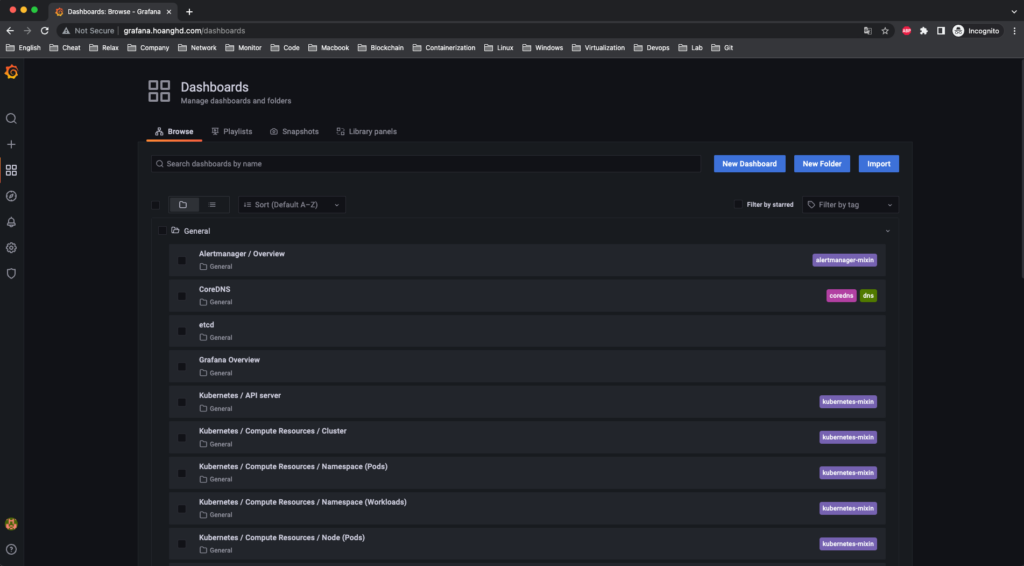Image resolution: width=1024 pixels, height=566 pixels.
Task: Click the translate page icon in address bar
Action: (867, 31)
